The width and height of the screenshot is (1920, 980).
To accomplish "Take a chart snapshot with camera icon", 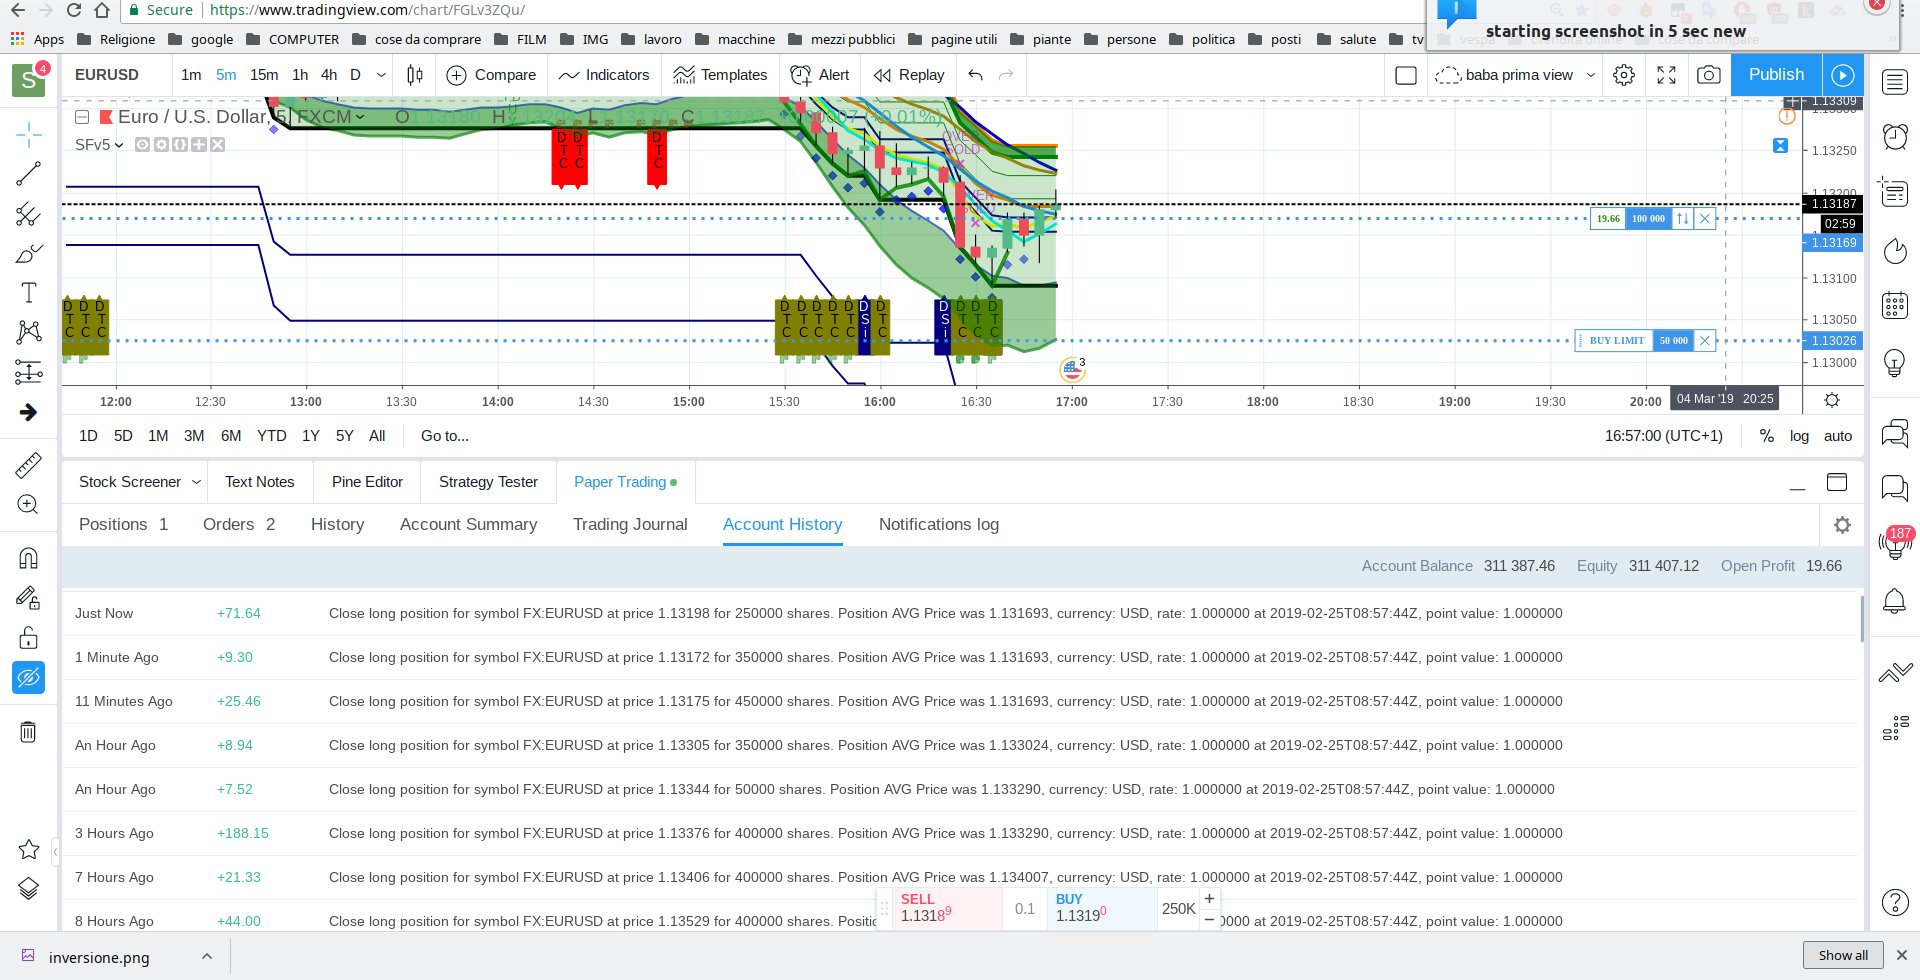I will click(1709, 75).
